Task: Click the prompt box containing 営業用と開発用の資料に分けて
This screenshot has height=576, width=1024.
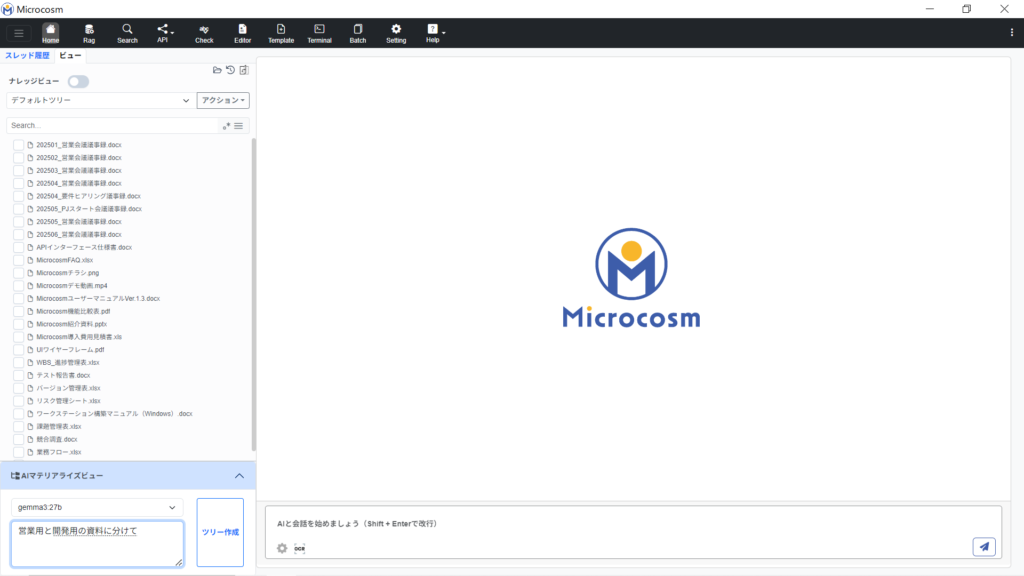Action: [97, 543]
